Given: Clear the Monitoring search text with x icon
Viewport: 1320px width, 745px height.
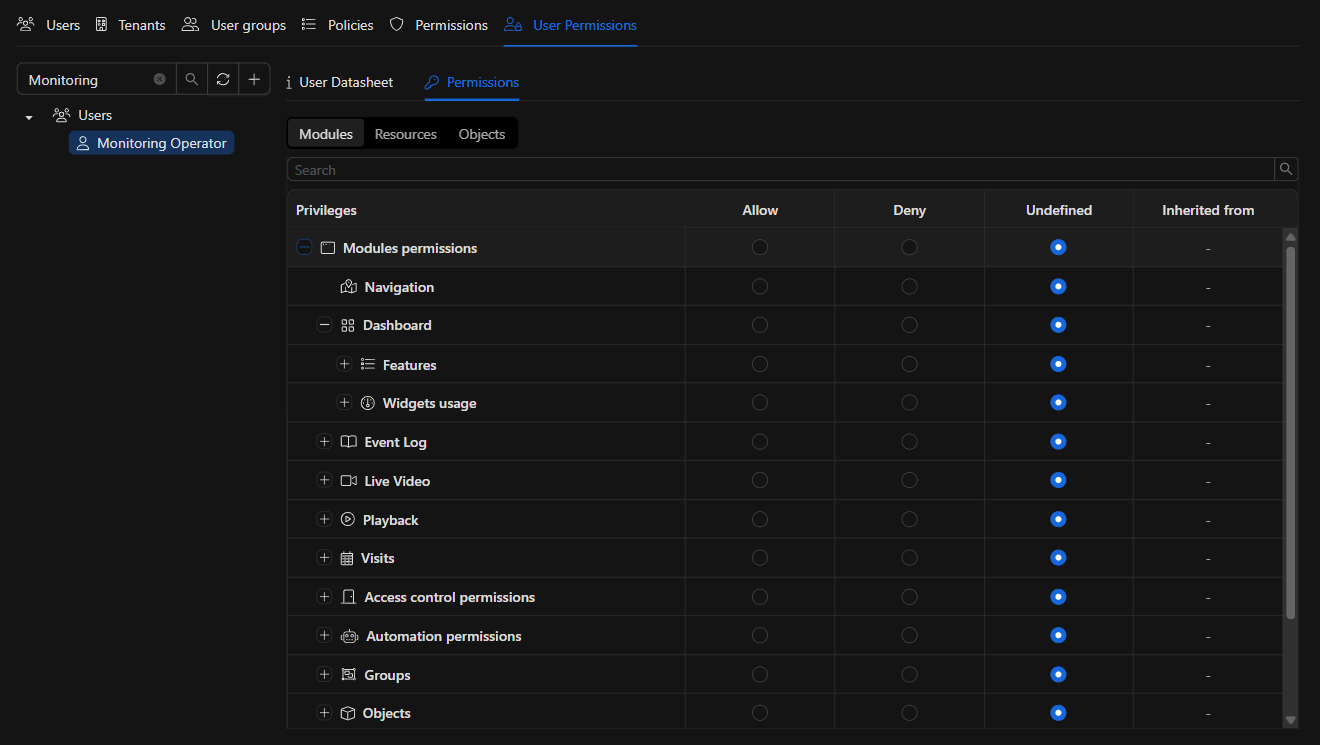Looking at the screenshot, I should 159,79.
